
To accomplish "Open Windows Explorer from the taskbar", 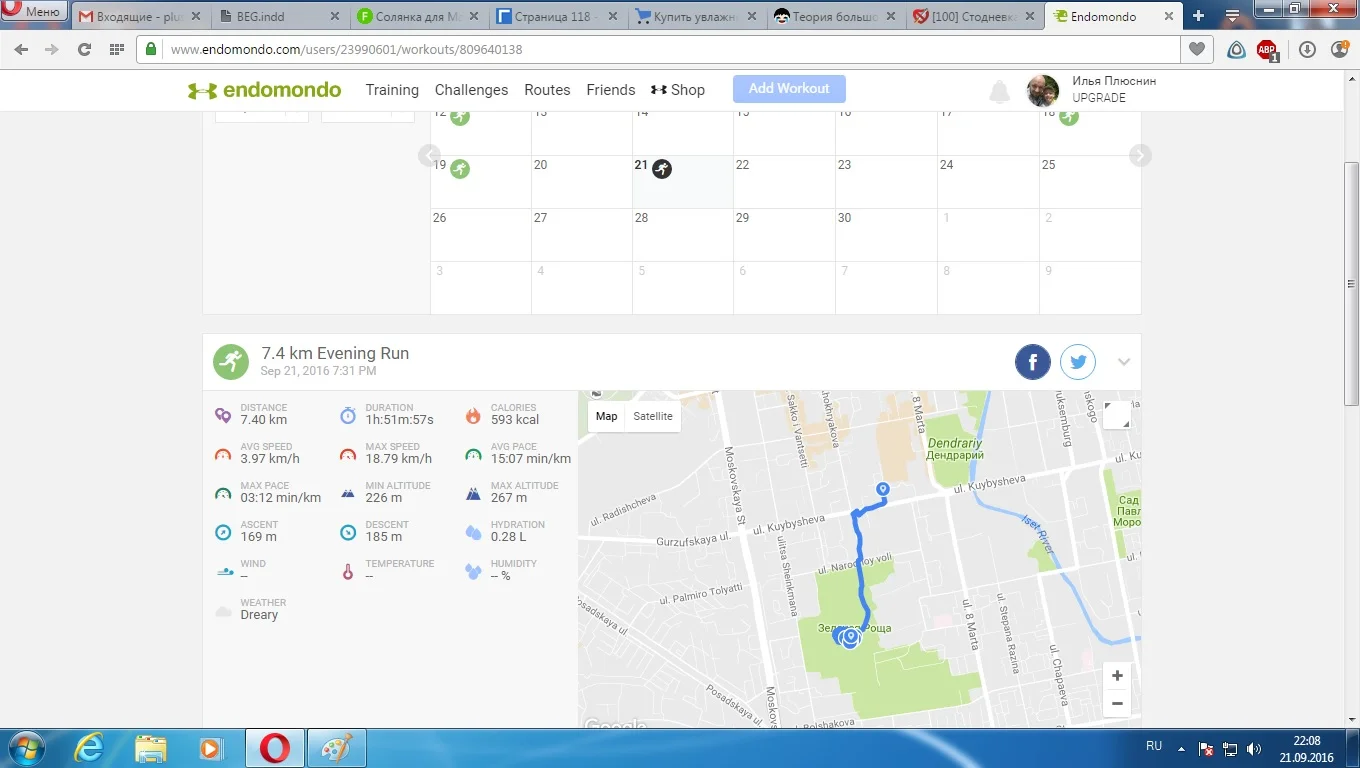I will pyautogui.click(x=151, y=748).
